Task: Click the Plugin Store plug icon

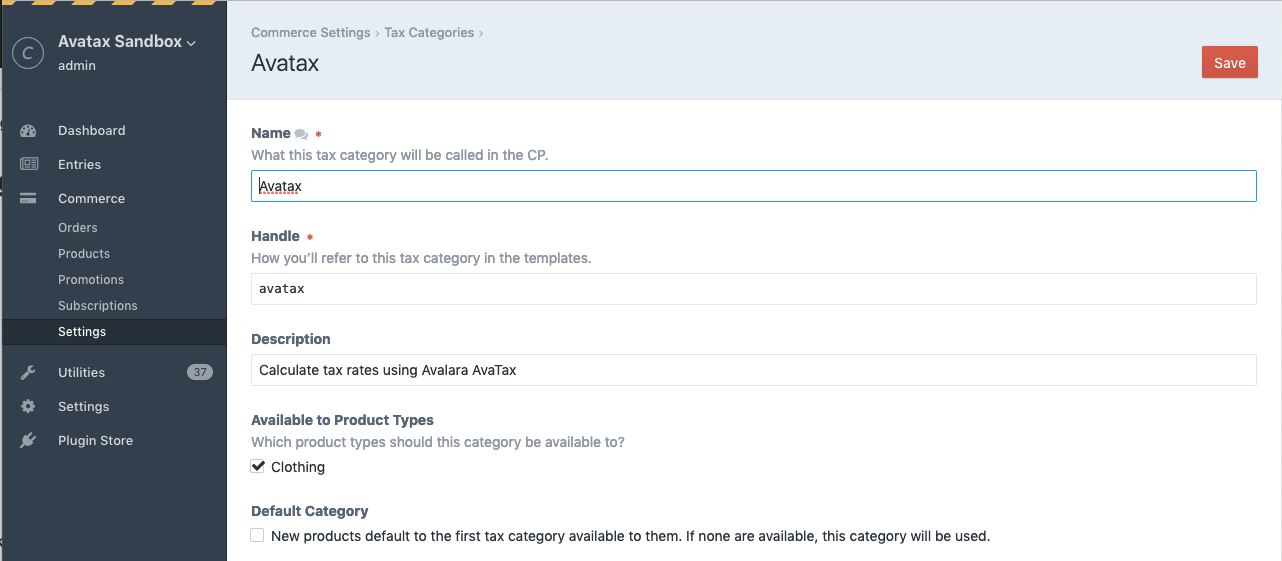Action: [28, 441]
